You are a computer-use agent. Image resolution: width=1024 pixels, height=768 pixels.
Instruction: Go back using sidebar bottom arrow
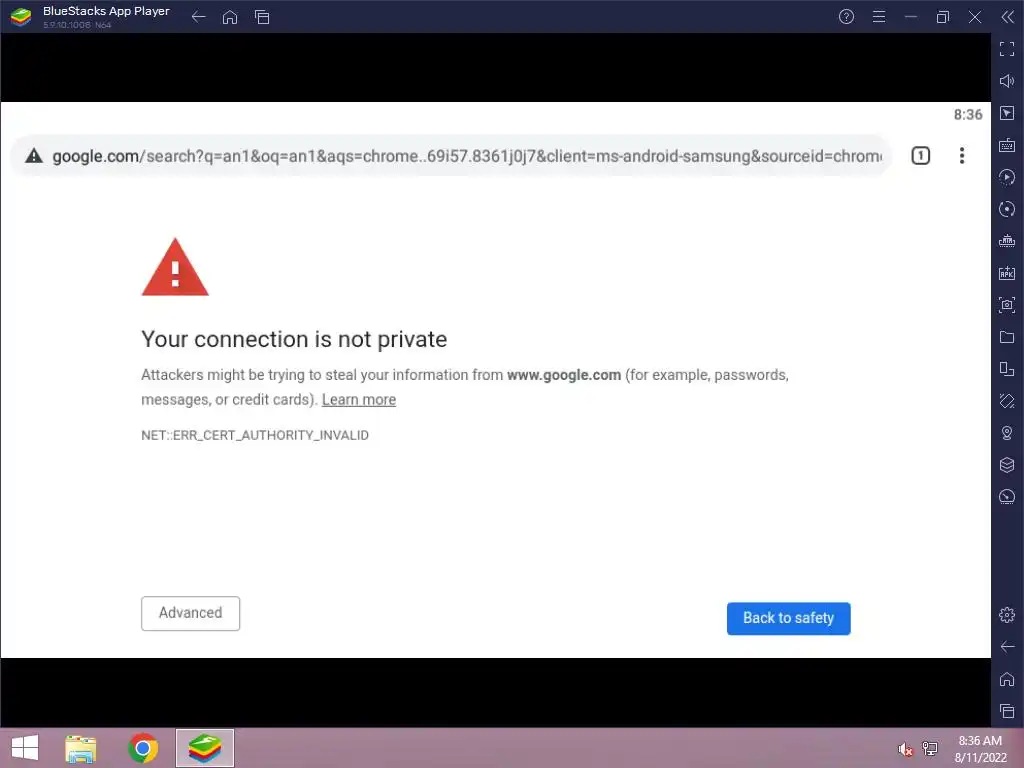[x=1007, y=647]
